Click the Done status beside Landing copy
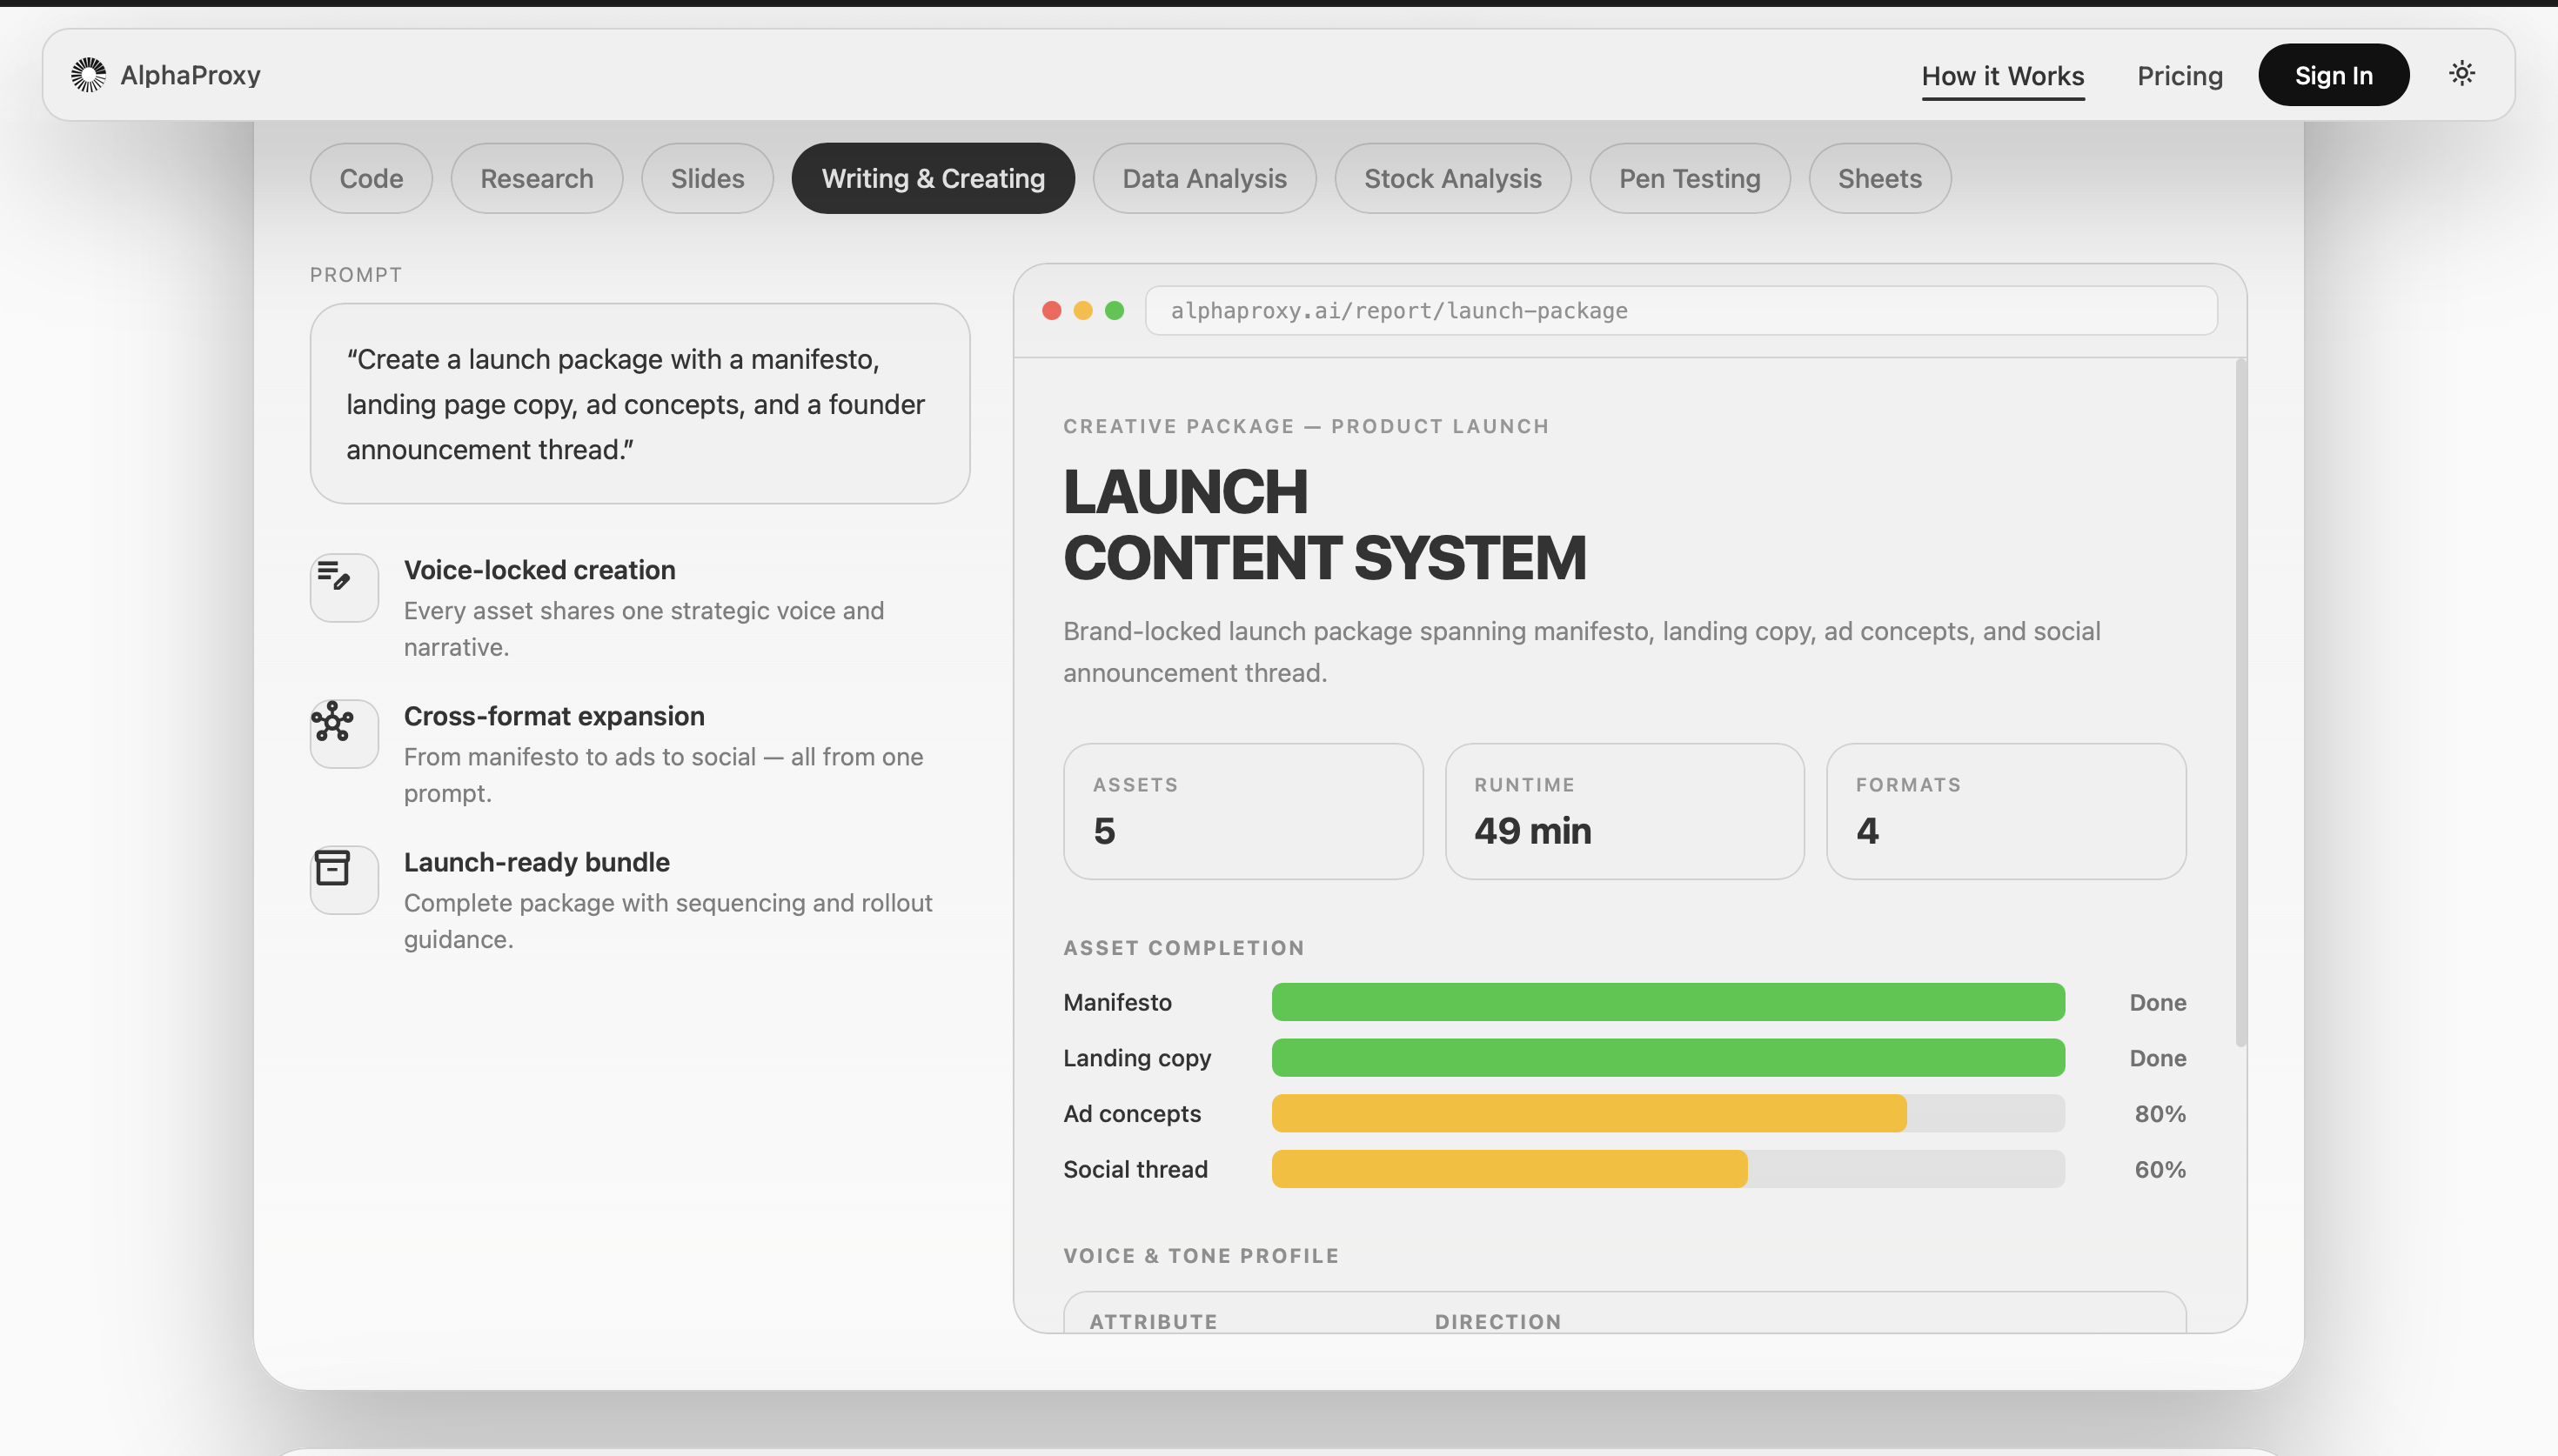This screenshot has height=1456, width=2558. tap(2157, 1058)
